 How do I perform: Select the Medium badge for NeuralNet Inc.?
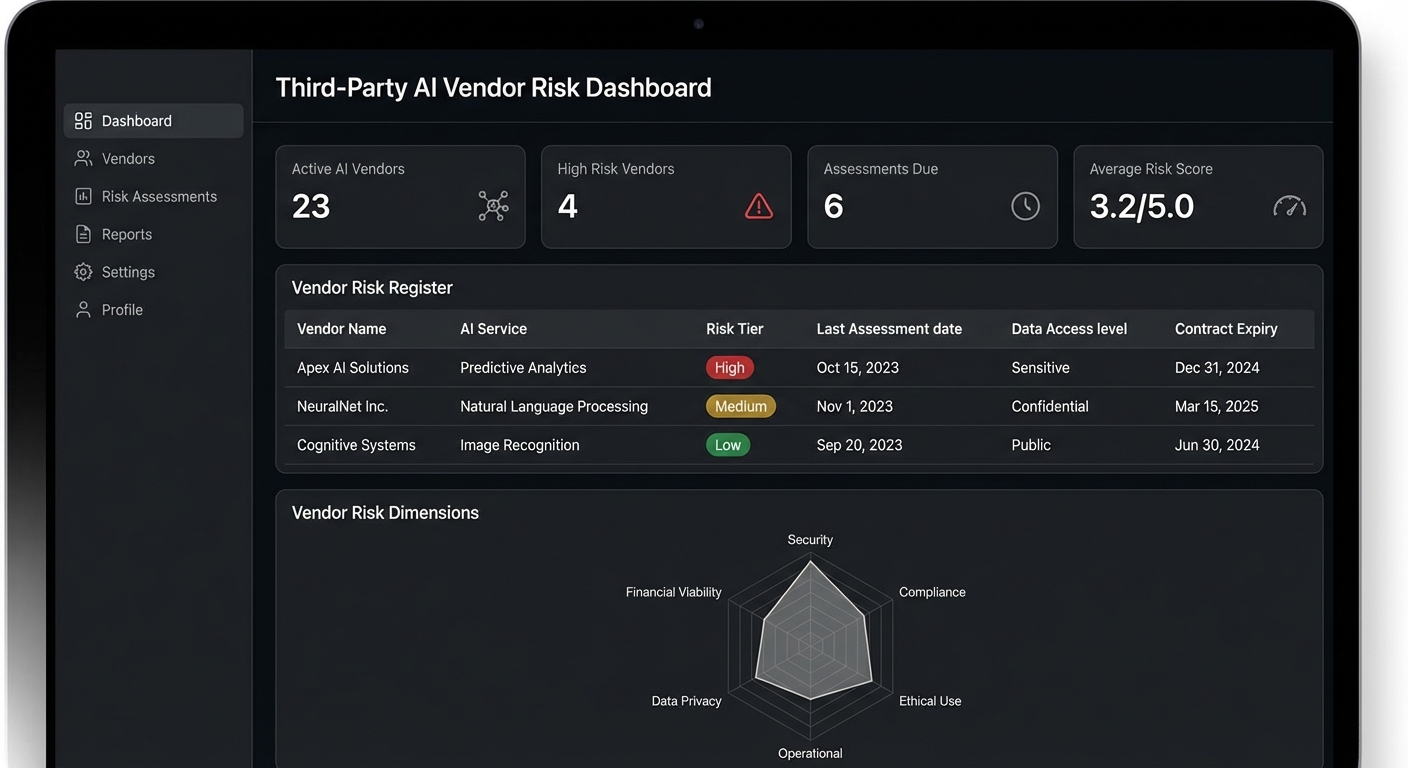coord(740,406)
